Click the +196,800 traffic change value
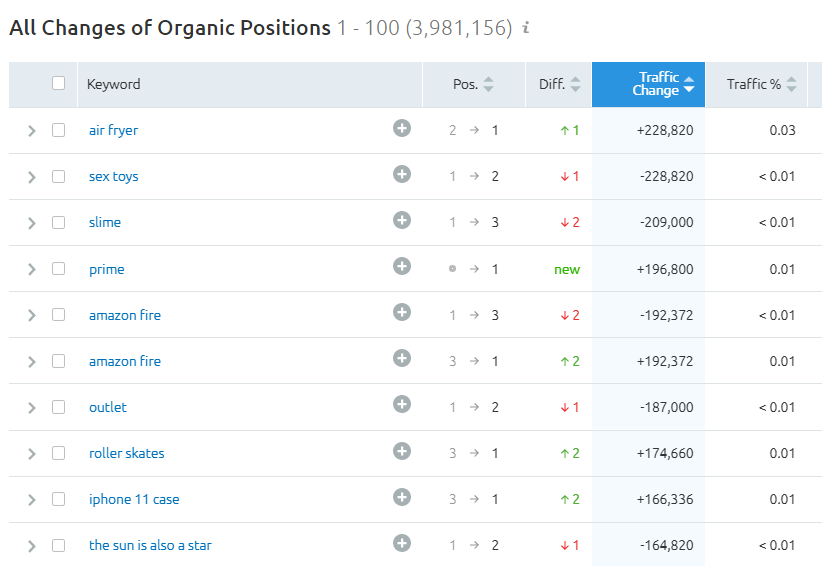The image size is (822, 566). pos(665,269)
